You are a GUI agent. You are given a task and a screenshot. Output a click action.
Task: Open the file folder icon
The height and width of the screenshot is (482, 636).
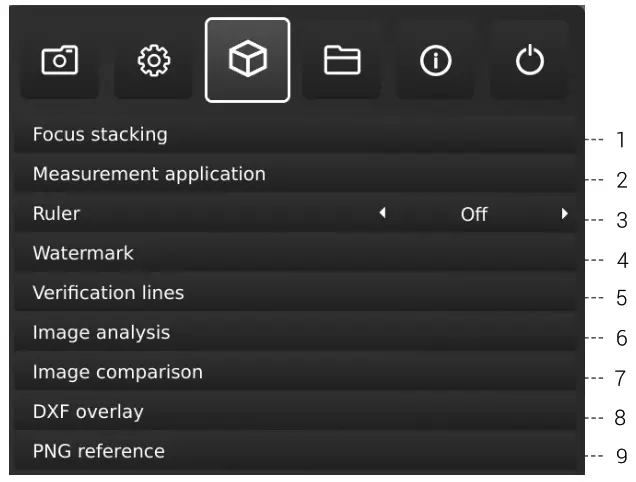[x=341, y=61]
